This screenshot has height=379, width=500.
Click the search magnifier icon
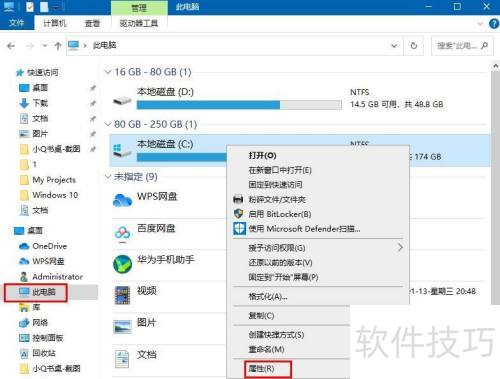click(485, 45)
